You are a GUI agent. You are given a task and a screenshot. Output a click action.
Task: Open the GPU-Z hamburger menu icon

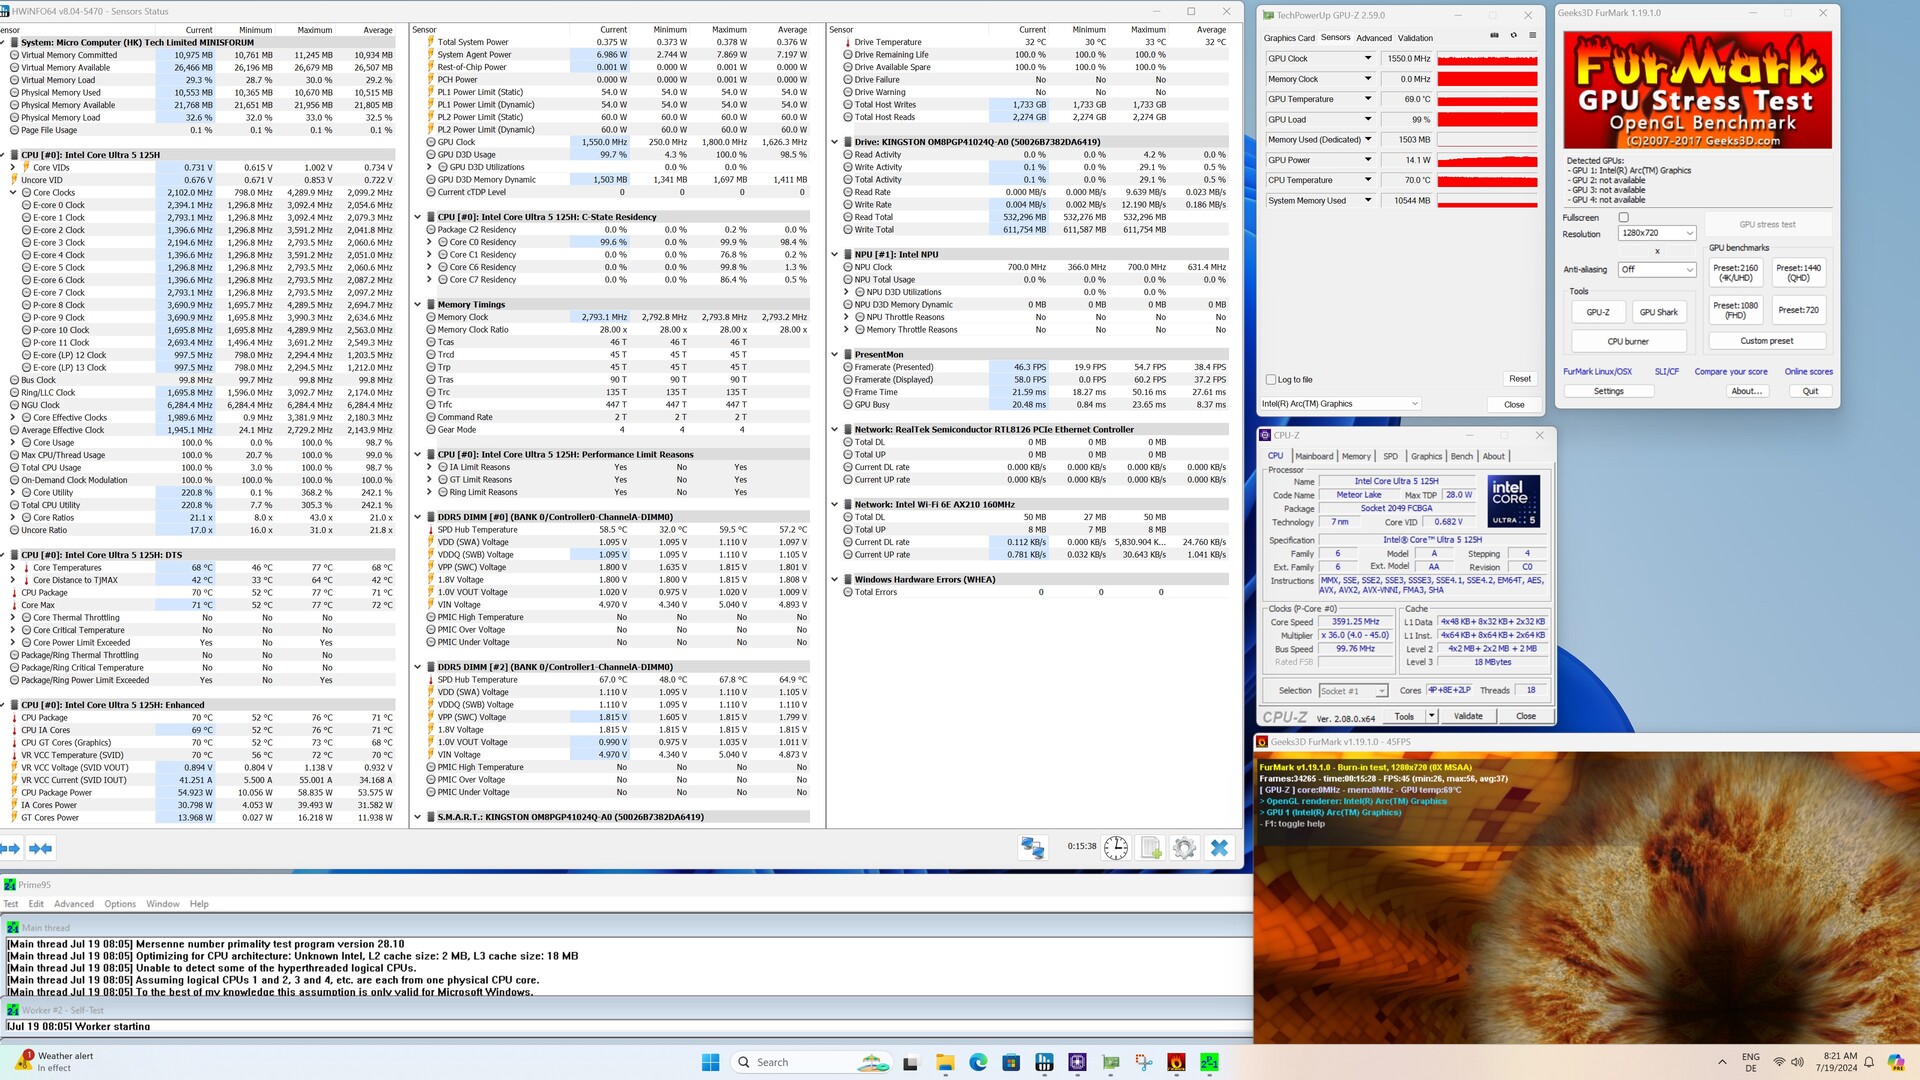[1532, 36]
